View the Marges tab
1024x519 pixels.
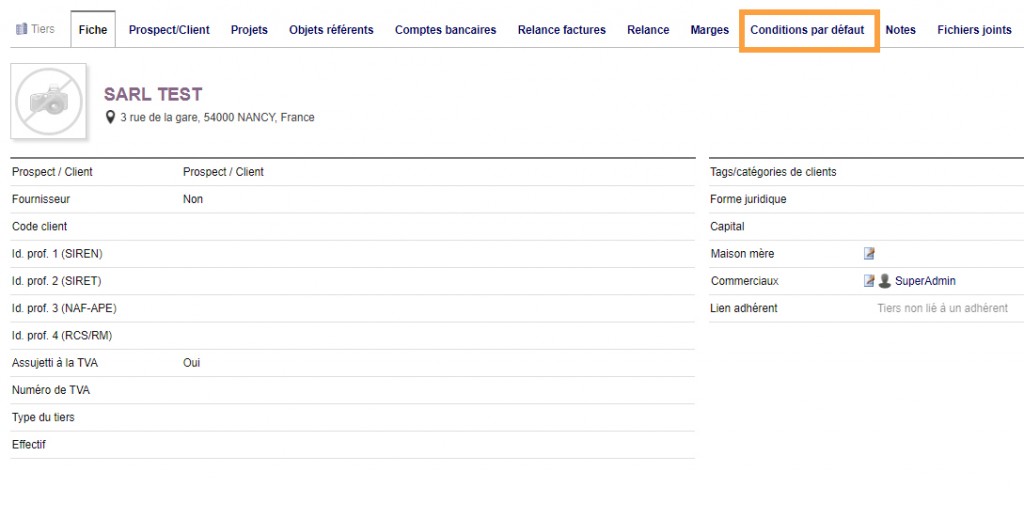click(709, 30)
